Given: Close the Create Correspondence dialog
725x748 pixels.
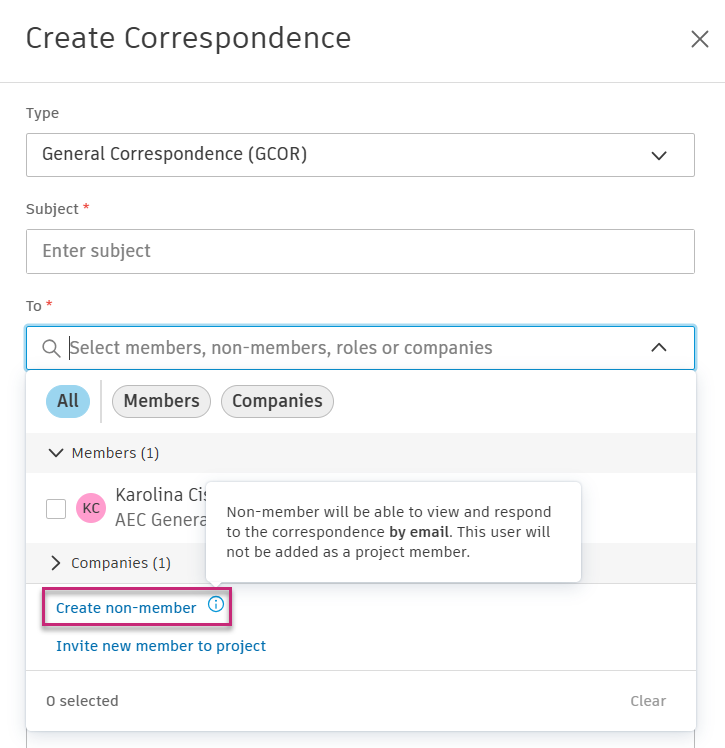Looking at the screenshot, I should [699, 39].
